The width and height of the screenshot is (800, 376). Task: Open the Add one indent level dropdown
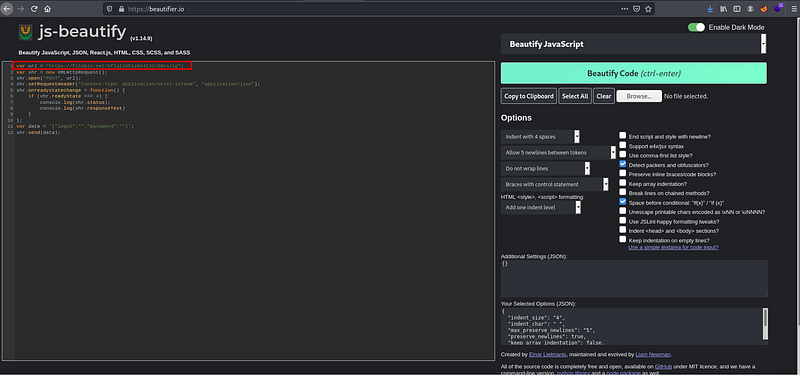click(541, 207)
